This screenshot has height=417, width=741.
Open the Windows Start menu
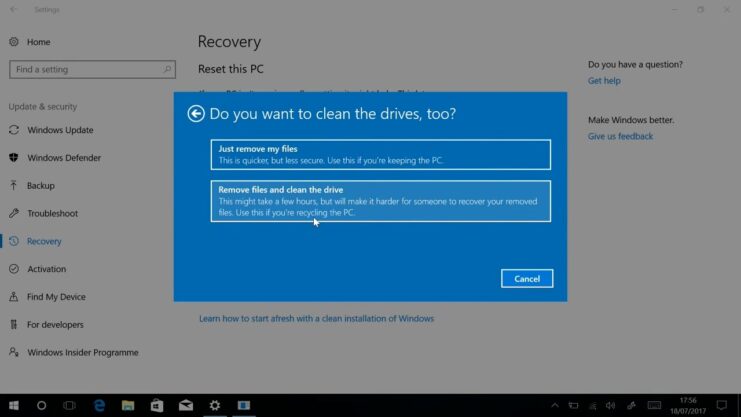click(14, 406)
